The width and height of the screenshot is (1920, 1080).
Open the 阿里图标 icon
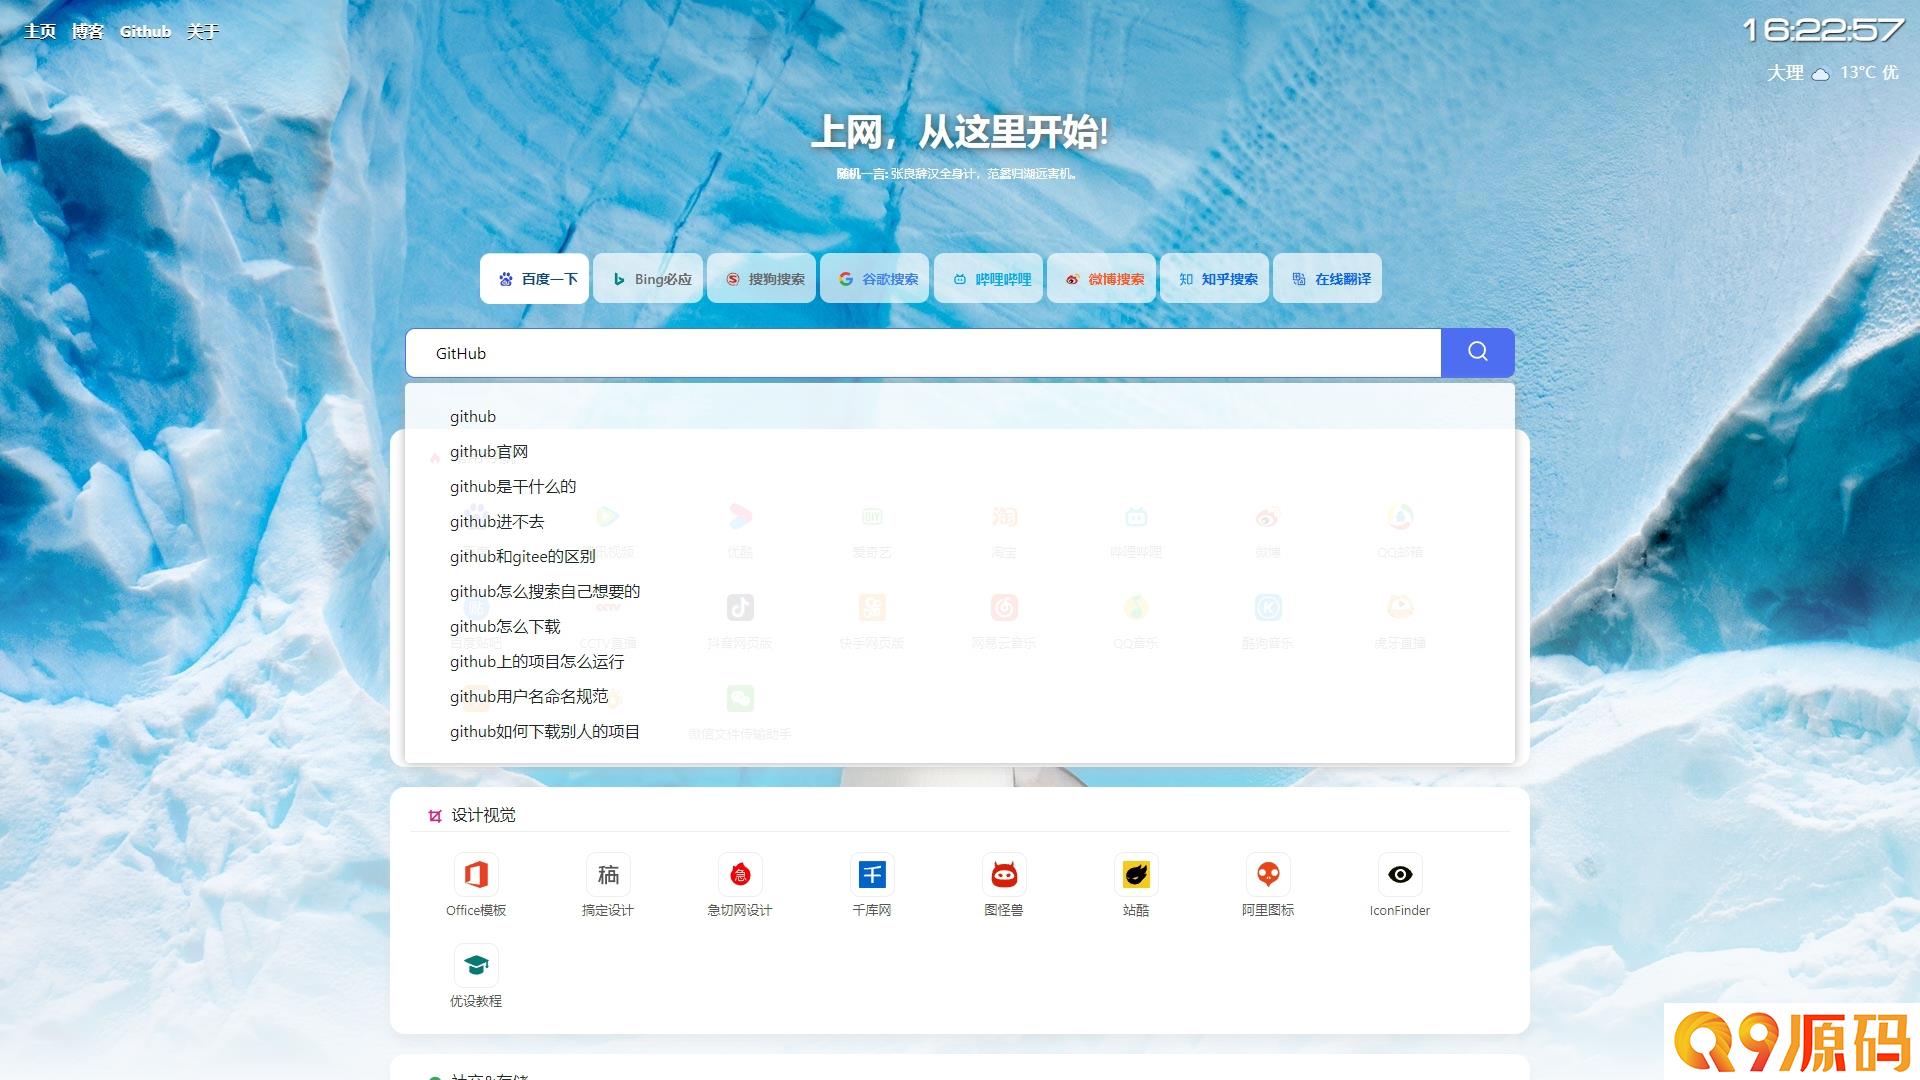tap(1268, 875)
